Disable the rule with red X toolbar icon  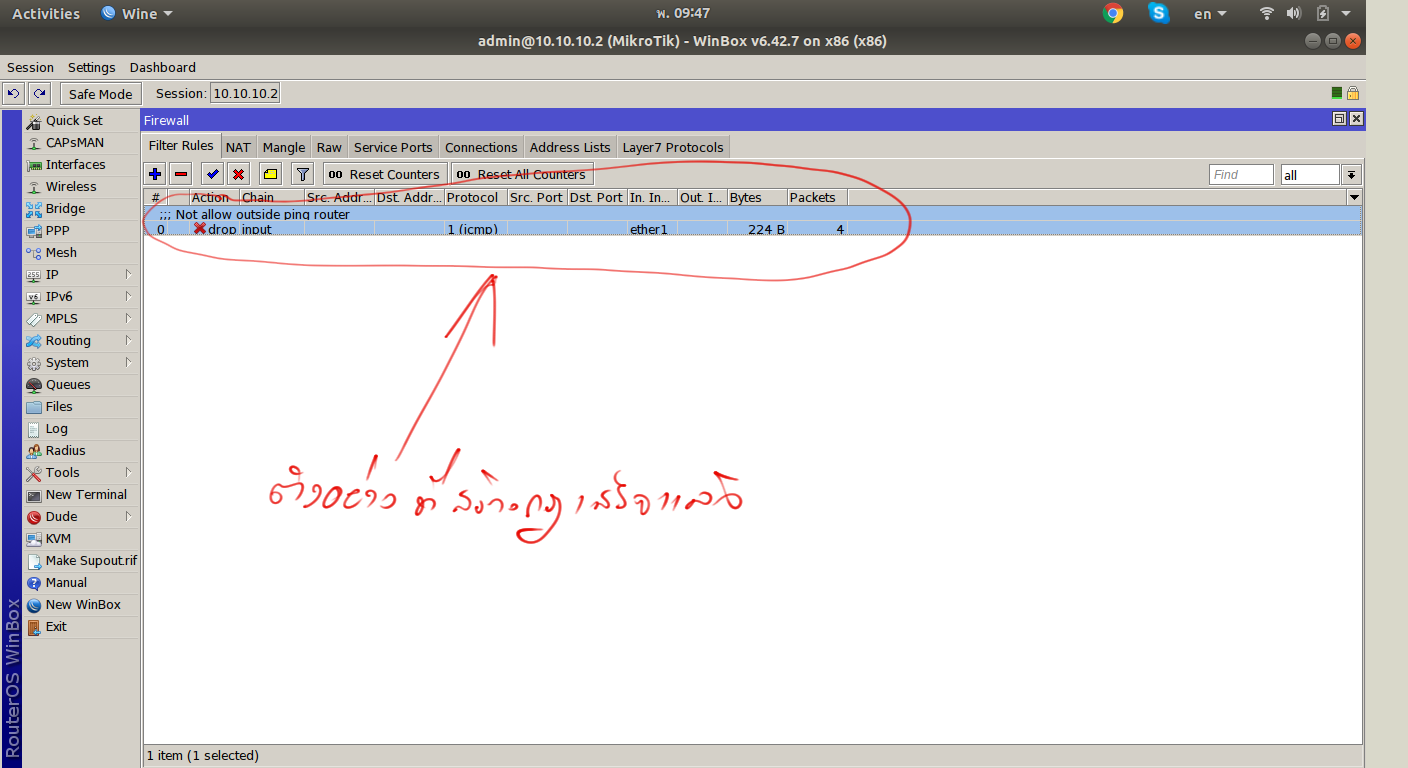pos(238,174)
